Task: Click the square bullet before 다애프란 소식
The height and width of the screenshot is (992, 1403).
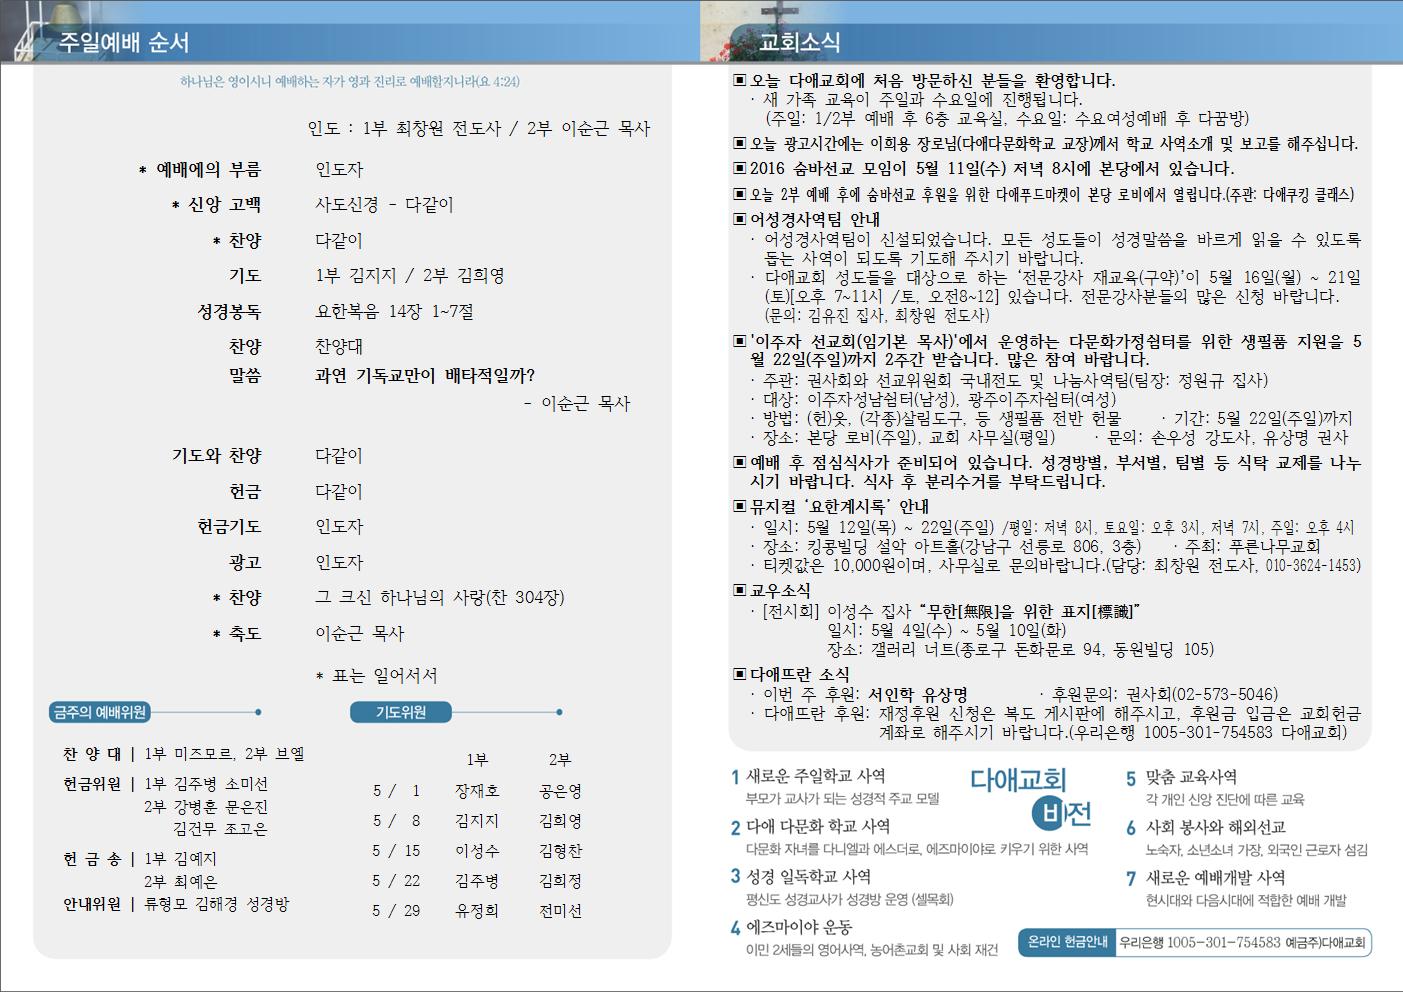Action: [x=740, y=675]
